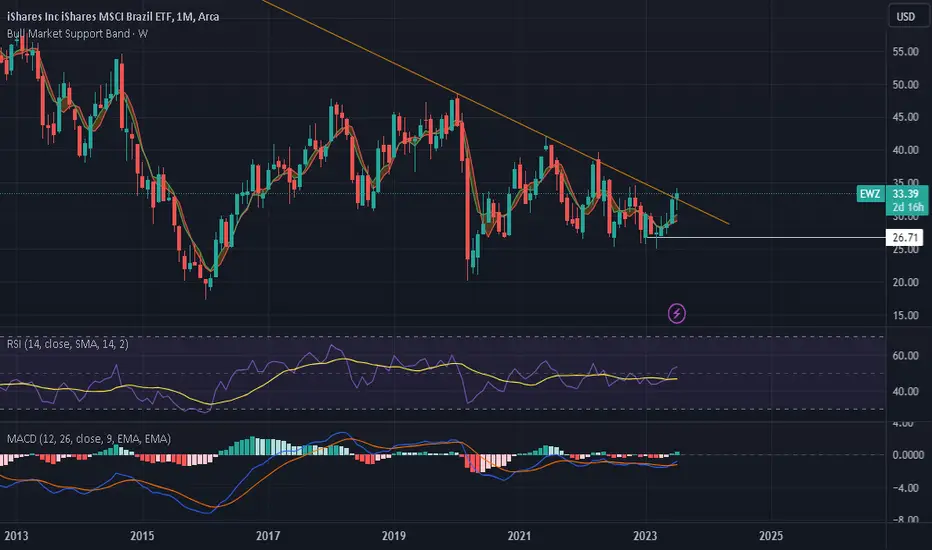Viewport: 932px width, 550px height.
Task: Click the 2019 time axis label
Action: click(x=393, y=536)
